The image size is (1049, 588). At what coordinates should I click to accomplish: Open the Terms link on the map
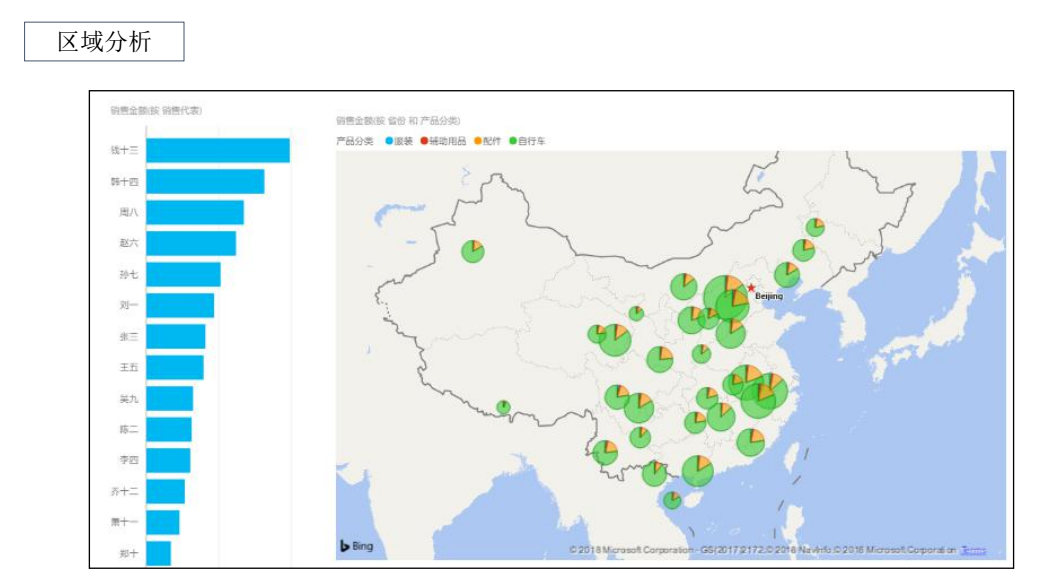tap(973, 550)
